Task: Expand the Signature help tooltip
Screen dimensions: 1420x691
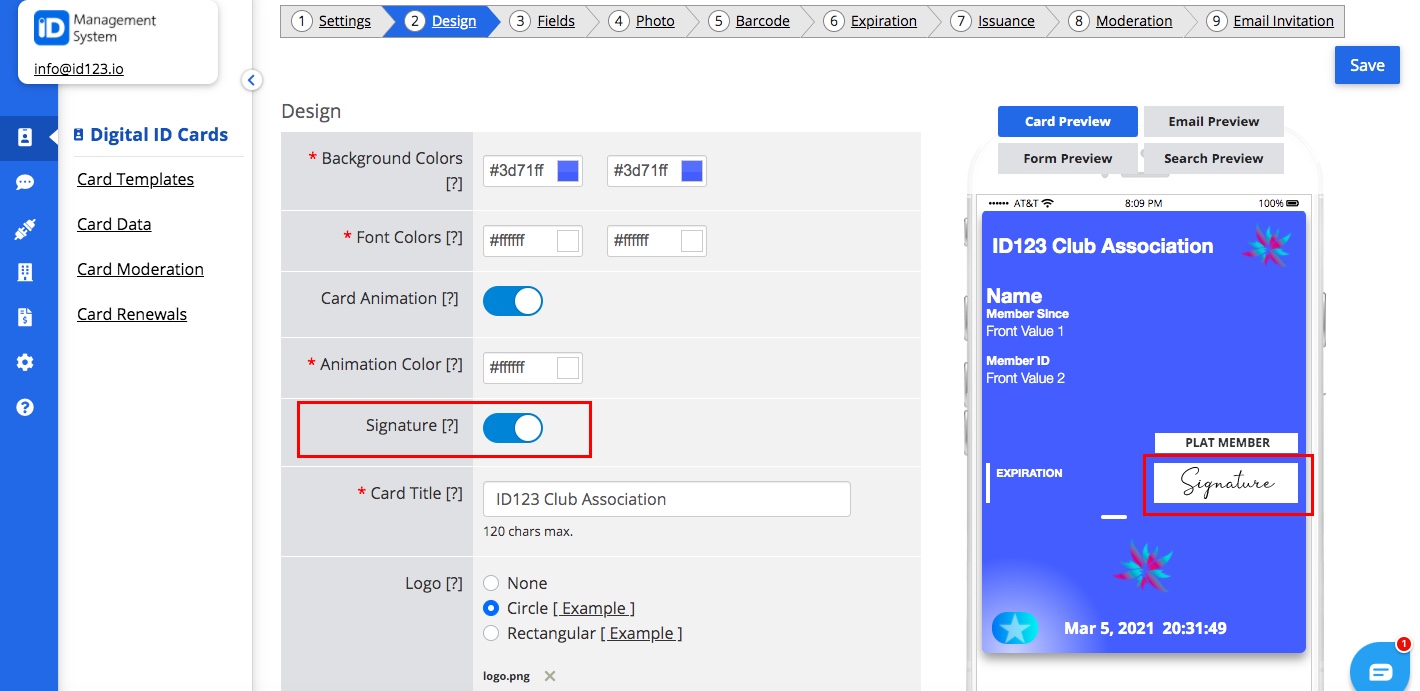Action: click(452, 424)
